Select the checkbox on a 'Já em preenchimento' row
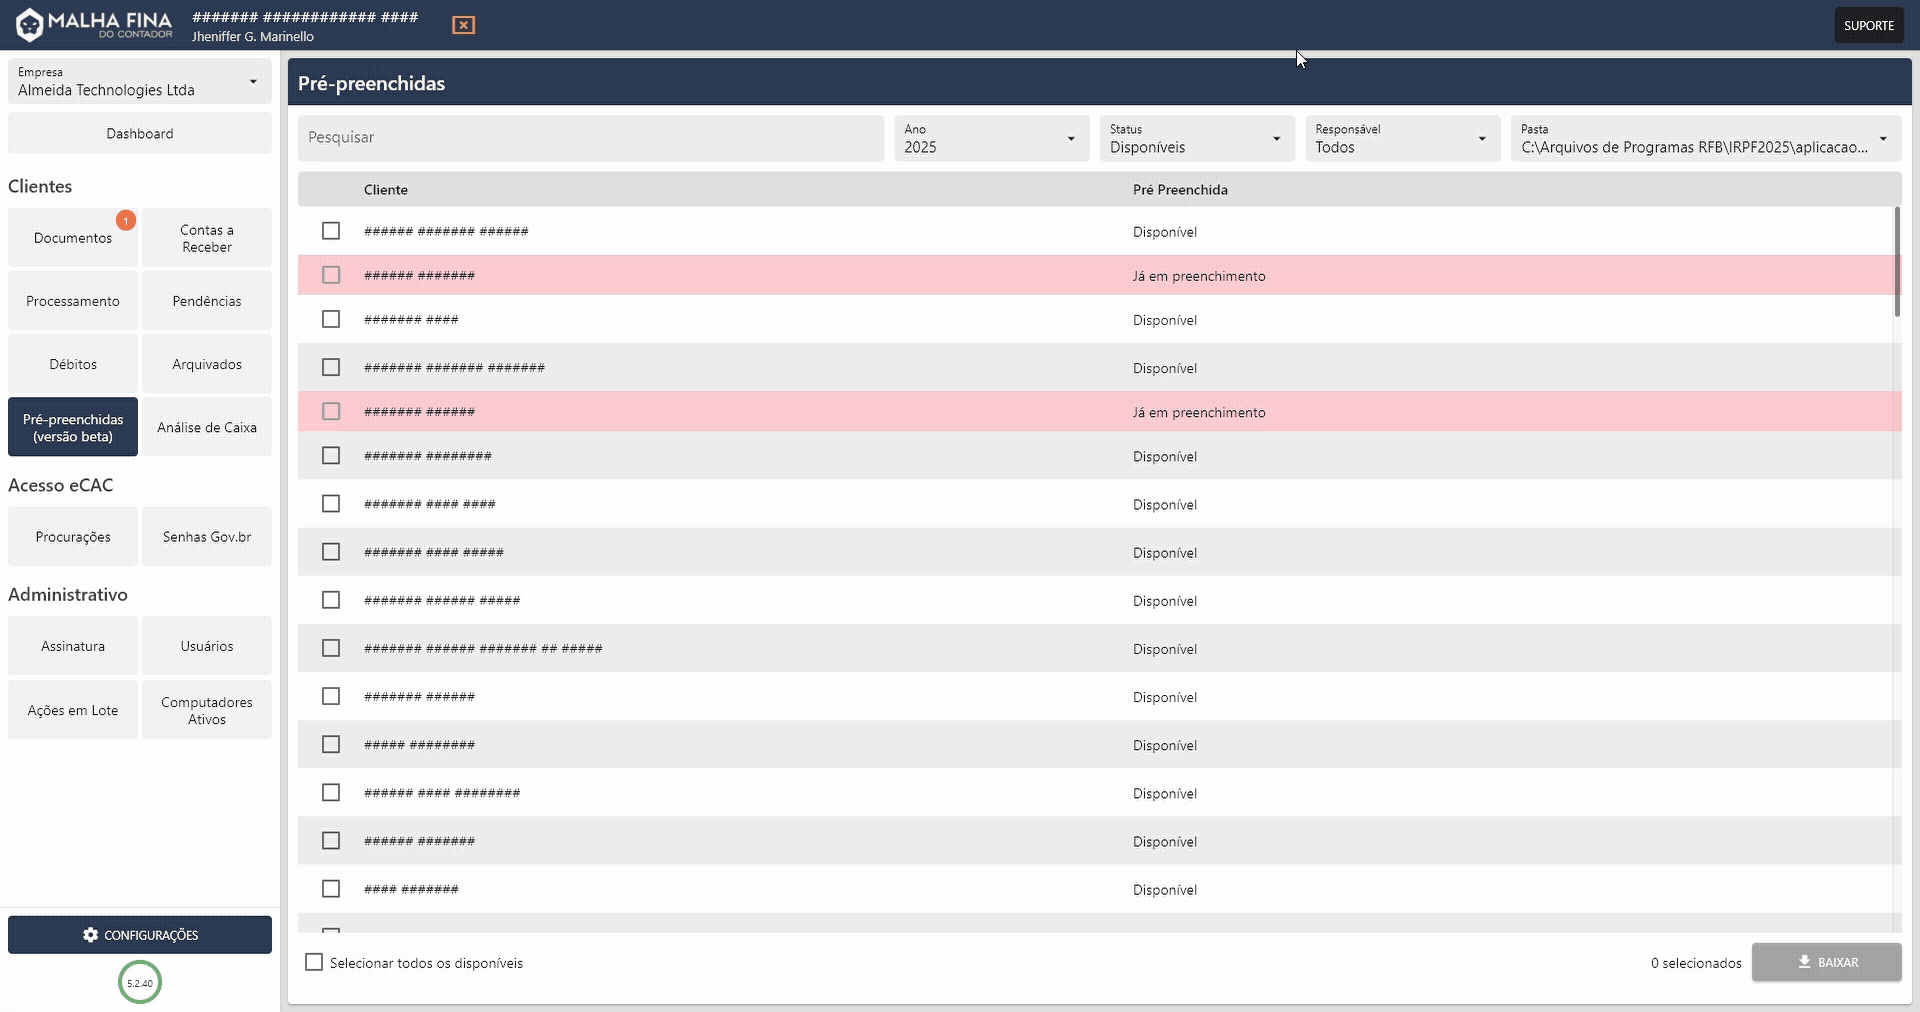Image resolution: width=1920 pixels, height=1012 pixels. click(331, 274)
